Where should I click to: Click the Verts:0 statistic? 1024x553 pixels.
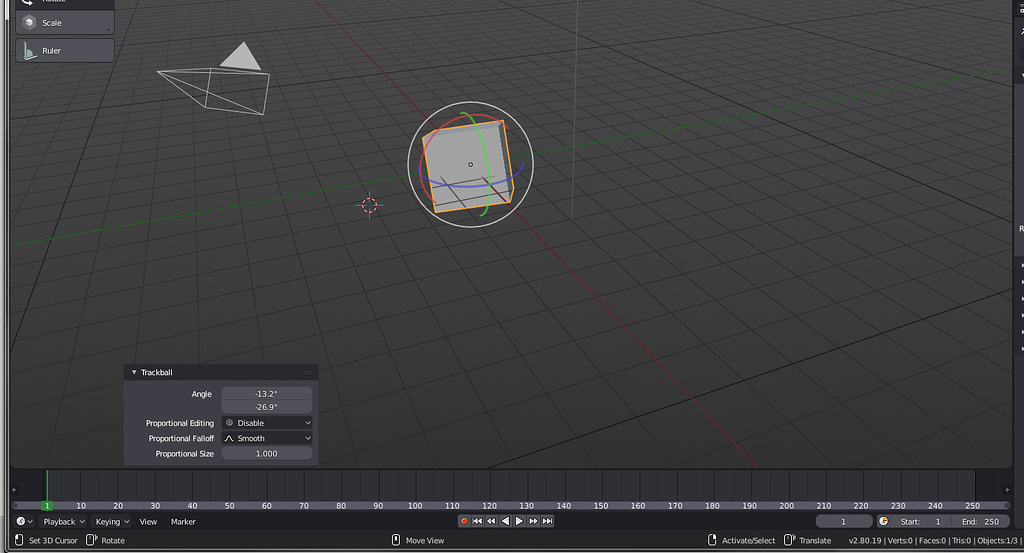(x=900, y=541)
